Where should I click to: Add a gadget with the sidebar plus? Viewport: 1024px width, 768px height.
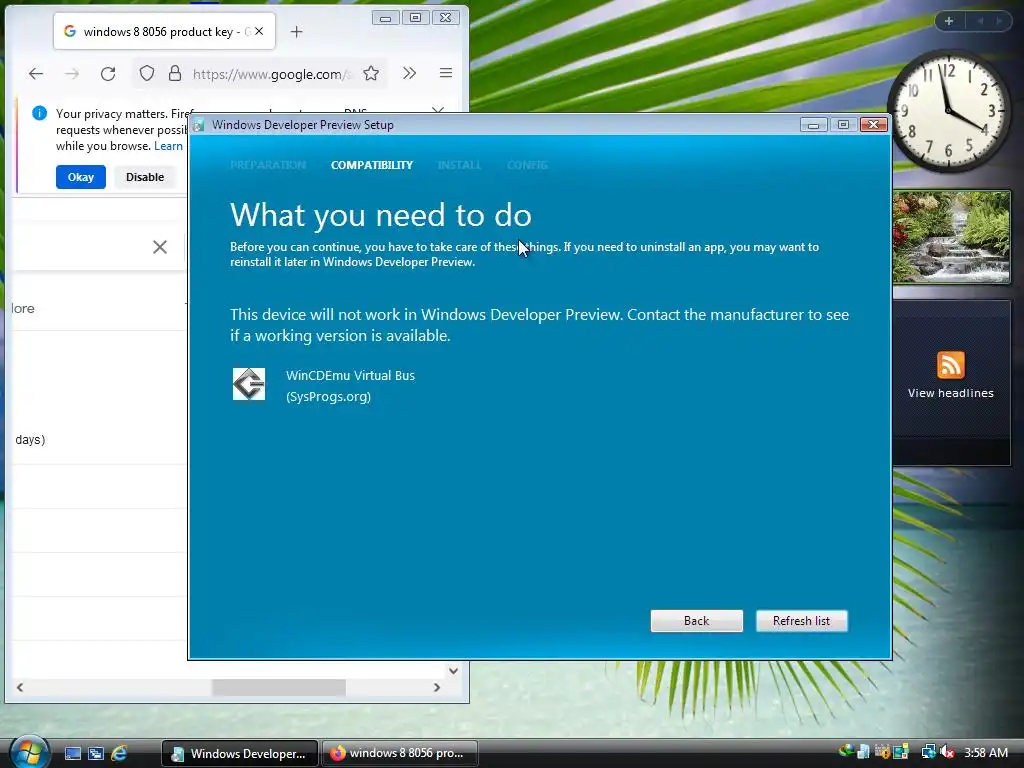pyautogui.click(x=949, y=21)
